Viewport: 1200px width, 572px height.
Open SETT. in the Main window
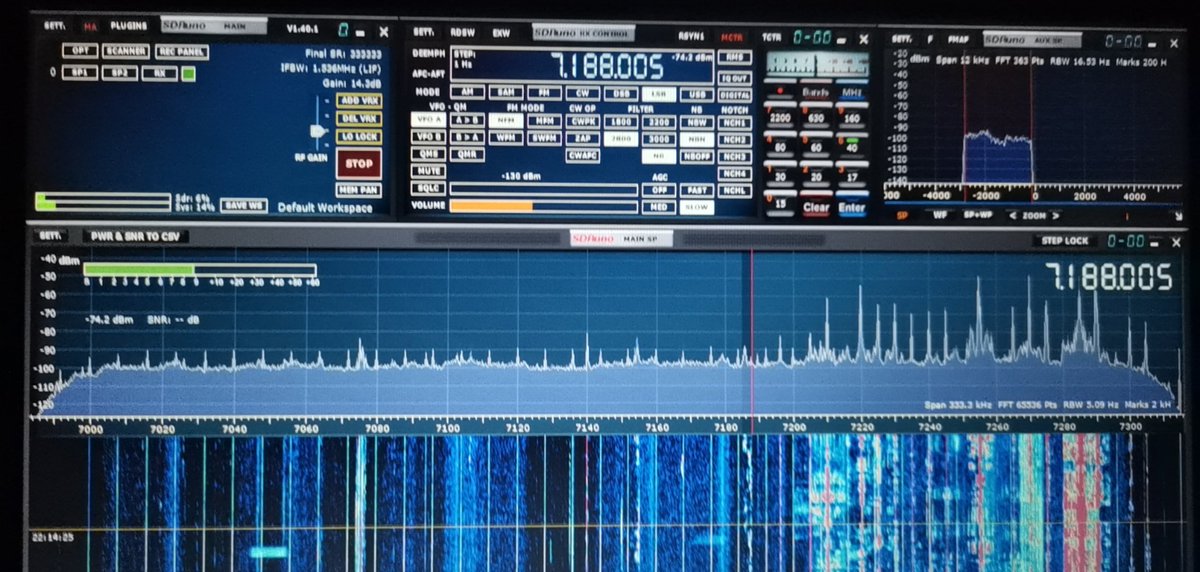(x=53, y=26)
